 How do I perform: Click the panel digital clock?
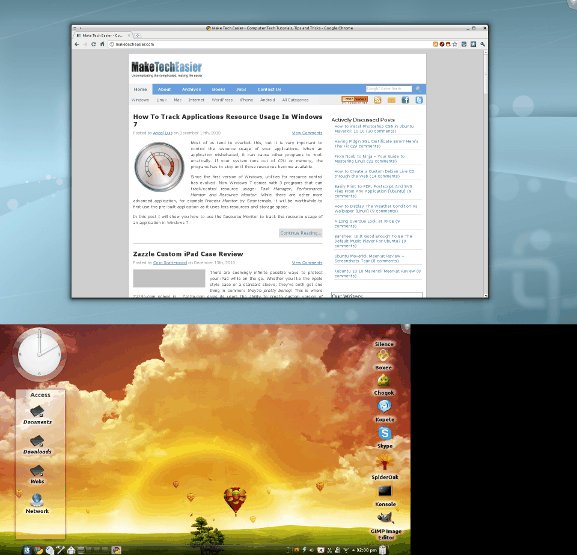(366, 550)
